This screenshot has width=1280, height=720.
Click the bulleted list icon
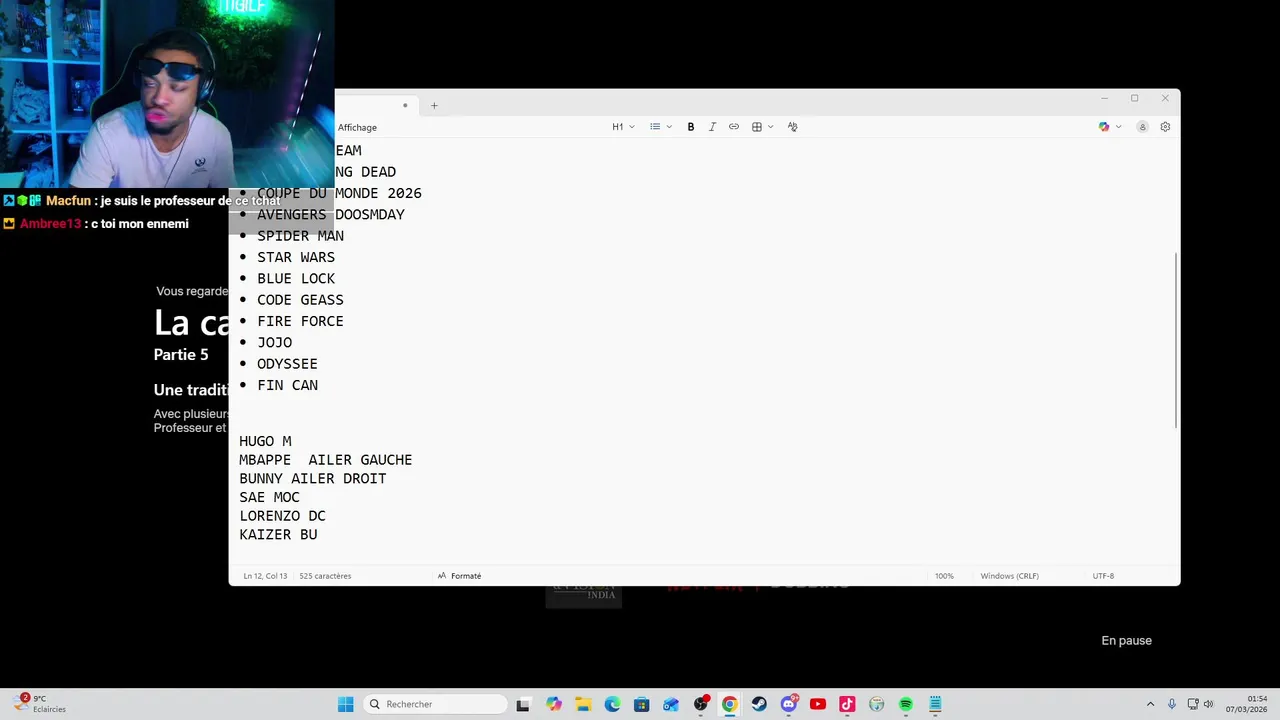(x=655, y=127)
